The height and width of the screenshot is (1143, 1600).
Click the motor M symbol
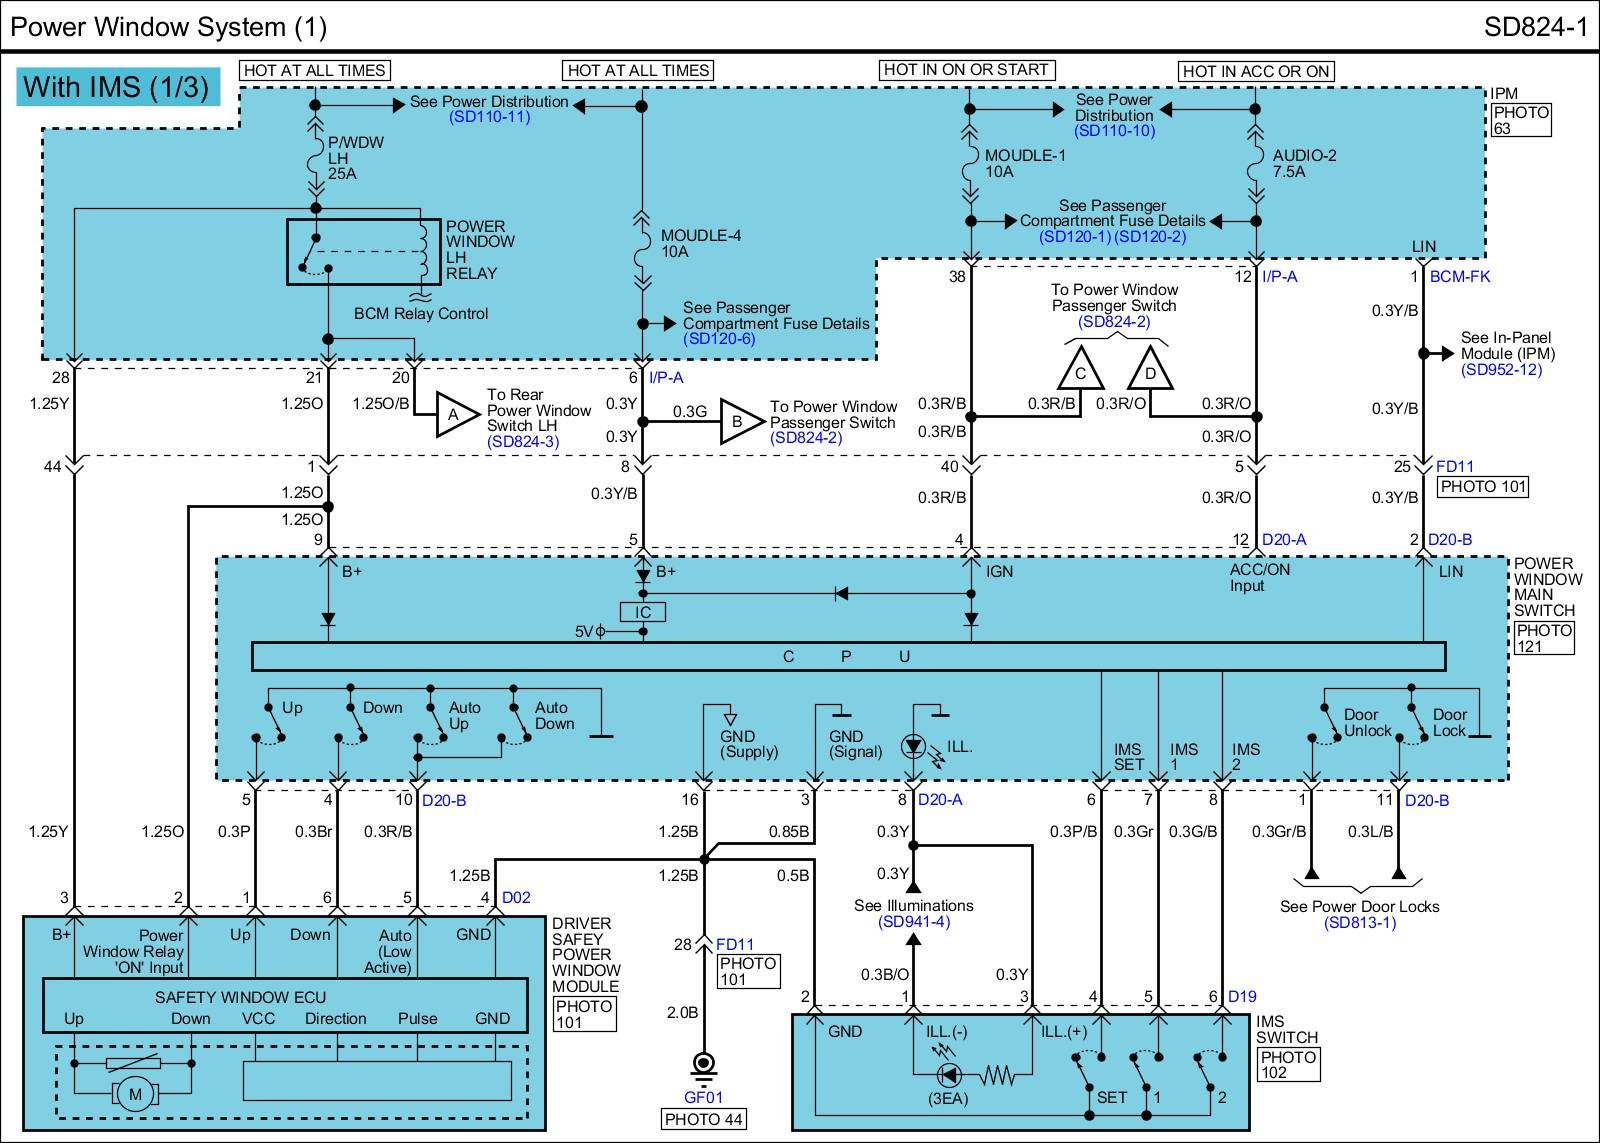[x=135, y=1094]
